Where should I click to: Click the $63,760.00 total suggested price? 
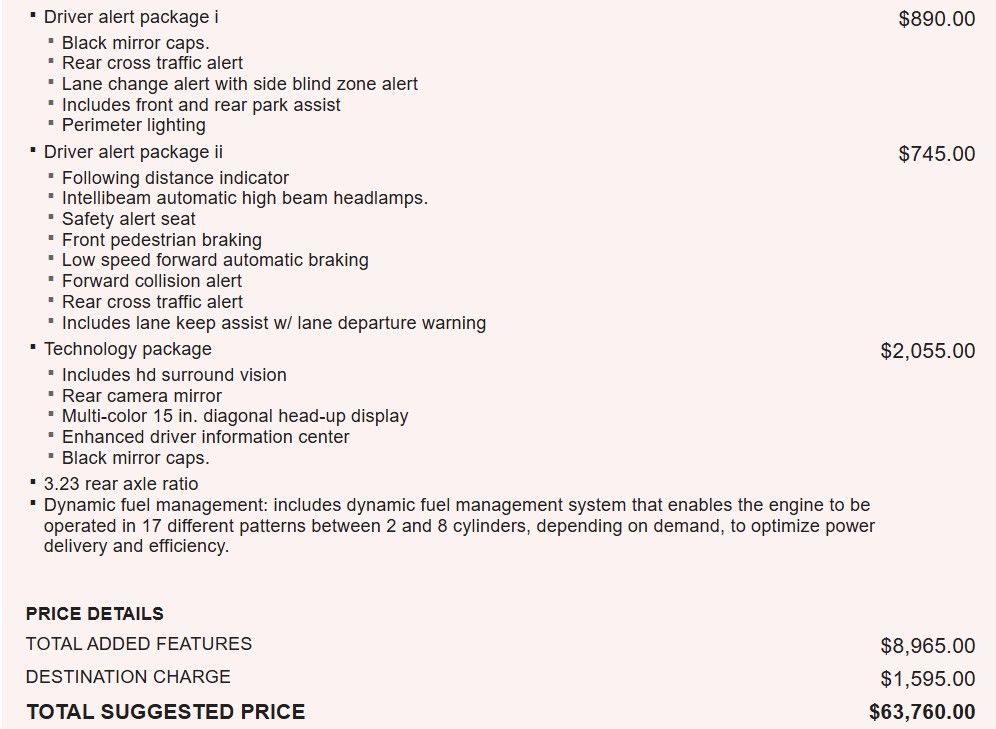coord(922,712)
